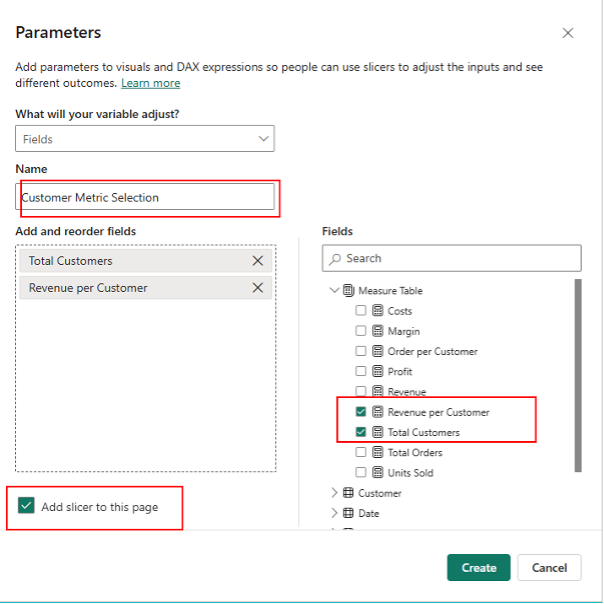
Task: Click the fields list vertical scrollbar
Action: point(578,376)
